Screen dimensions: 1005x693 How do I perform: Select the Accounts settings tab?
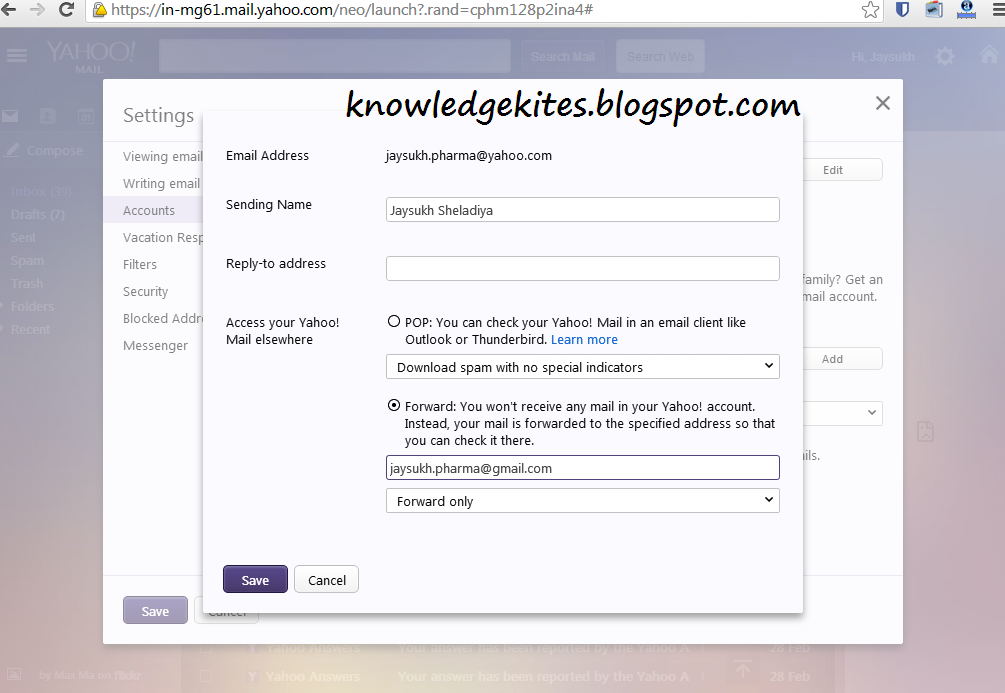click(153, 210)
